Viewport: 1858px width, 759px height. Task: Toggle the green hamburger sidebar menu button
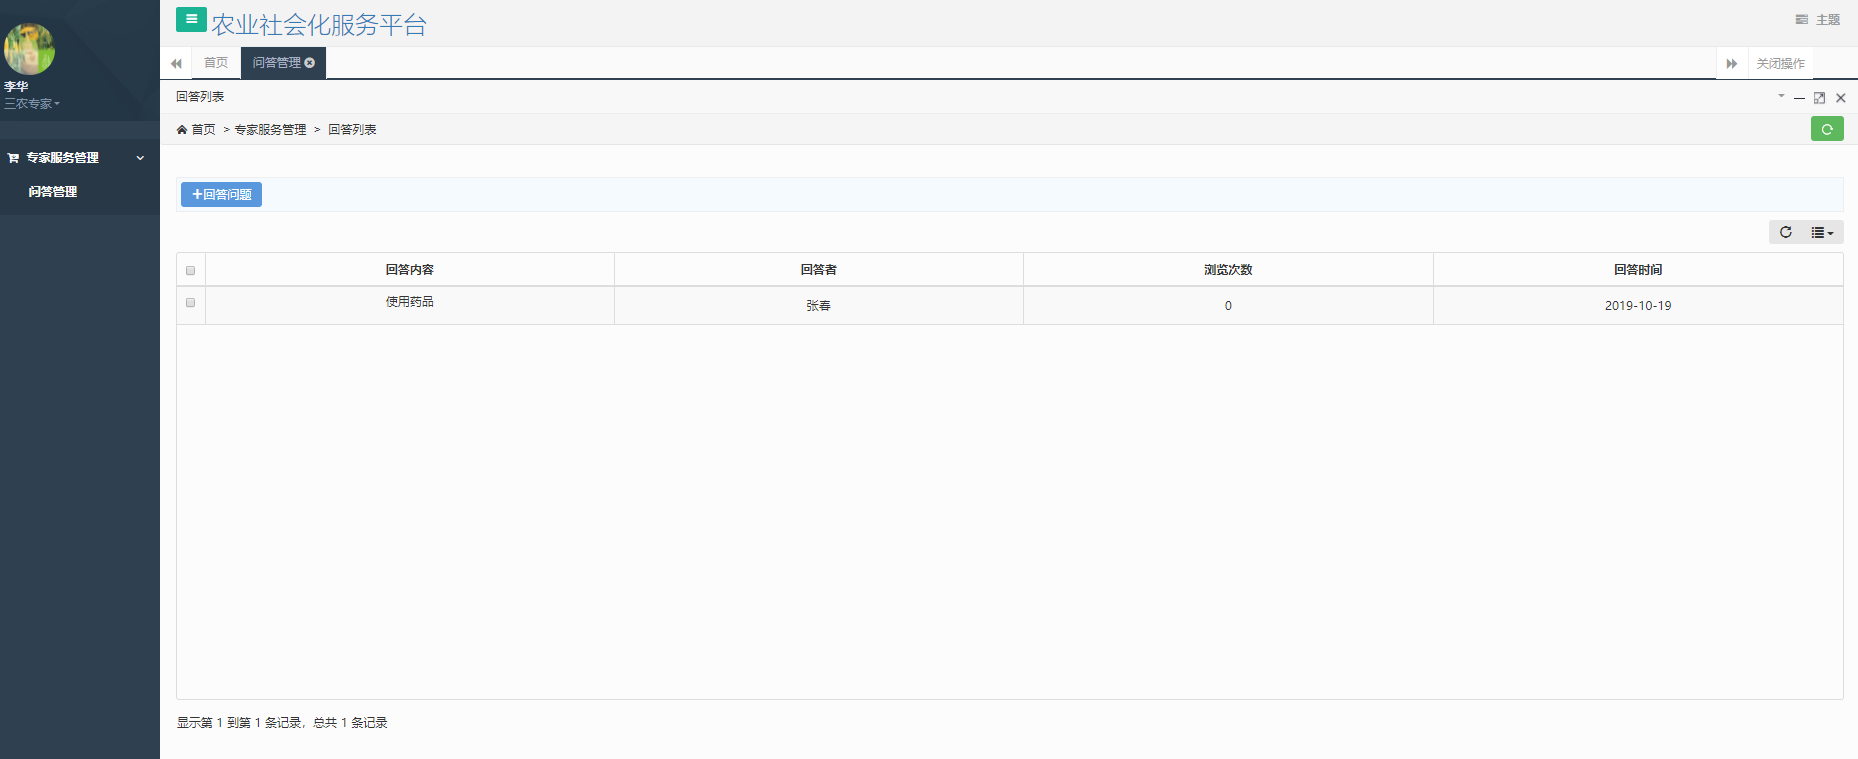click(x=191, y=20)
